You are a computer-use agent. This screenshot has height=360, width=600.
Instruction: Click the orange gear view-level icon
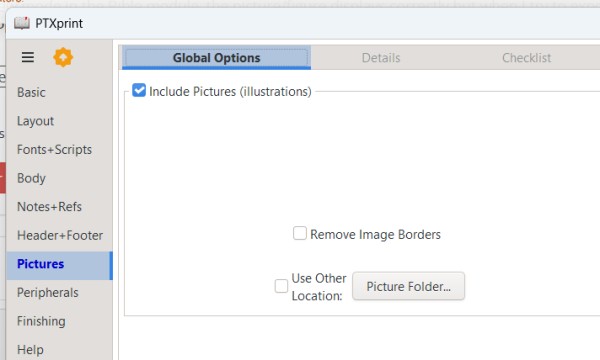coord(63,57)
